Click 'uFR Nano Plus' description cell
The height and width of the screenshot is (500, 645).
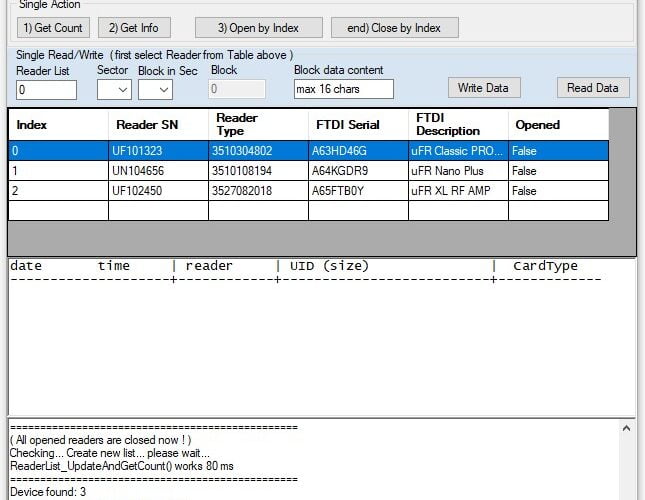458,171
